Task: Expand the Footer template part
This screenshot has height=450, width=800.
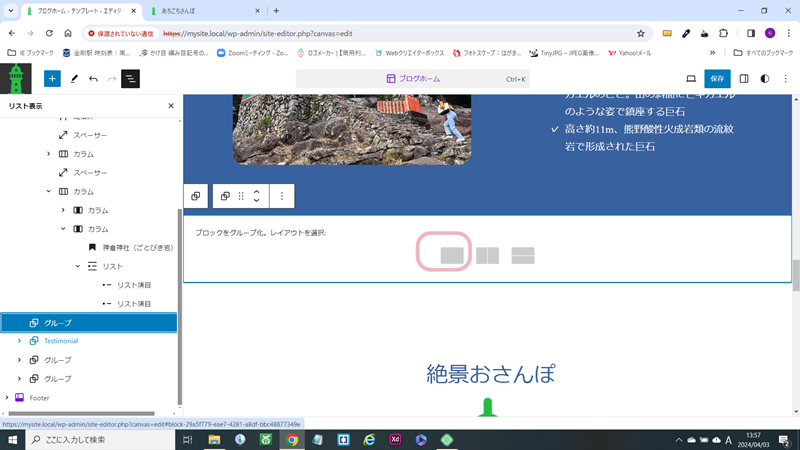Action: 7,398
